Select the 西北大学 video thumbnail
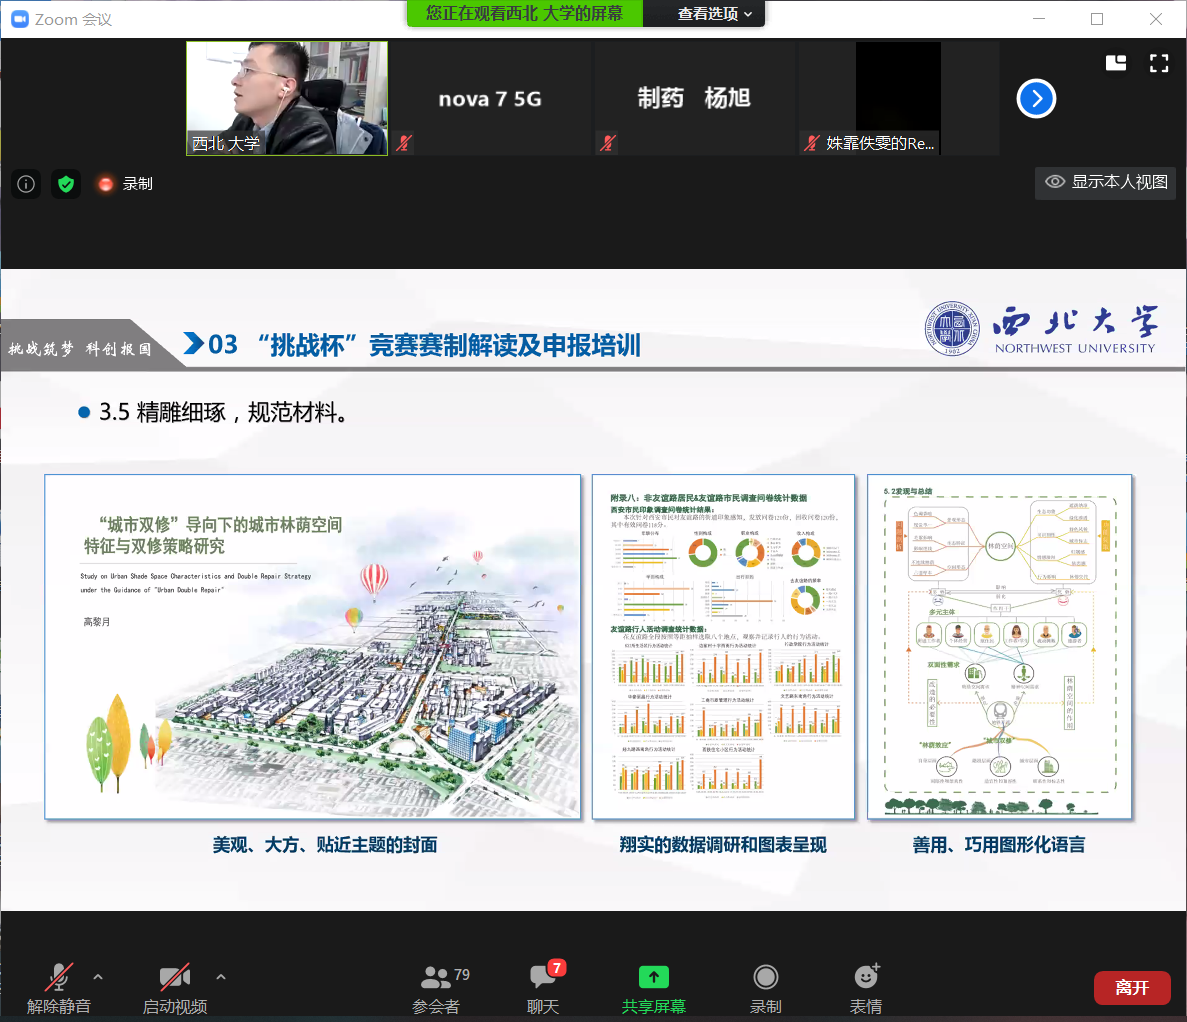 pyautogui.click(x=287, y=98)
